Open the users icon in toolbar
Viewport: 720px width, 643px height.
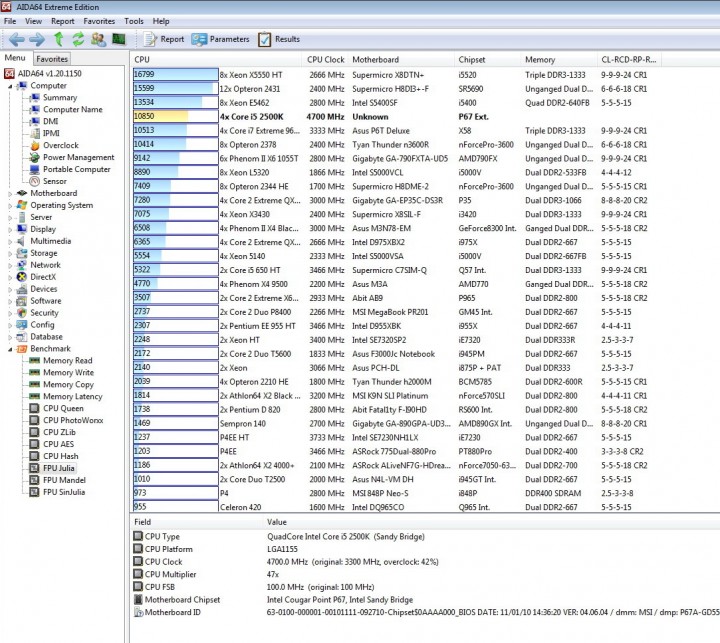(x=98, y=39)
